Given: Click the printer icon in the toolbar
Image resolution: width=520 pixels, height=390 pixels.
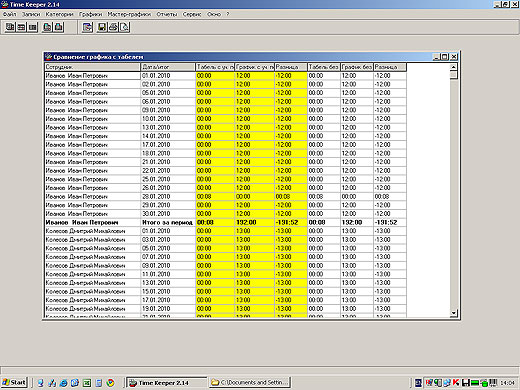Looking at the screenshot, I should pyautogui.click(x=113, y=27).
